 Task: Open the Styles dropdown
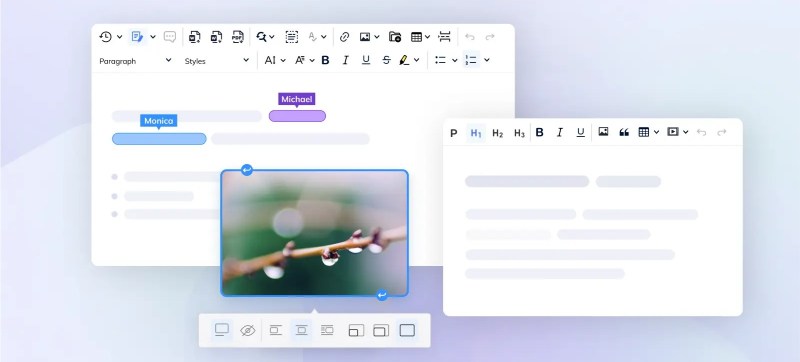click(x=216, y=61)
